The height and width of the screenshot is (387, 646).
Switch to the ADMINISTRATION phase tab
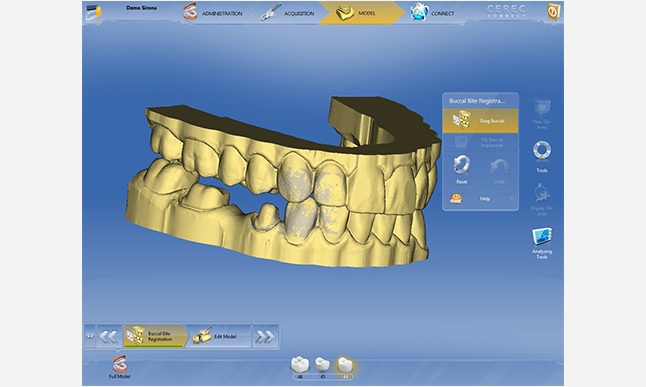point(213,13)
